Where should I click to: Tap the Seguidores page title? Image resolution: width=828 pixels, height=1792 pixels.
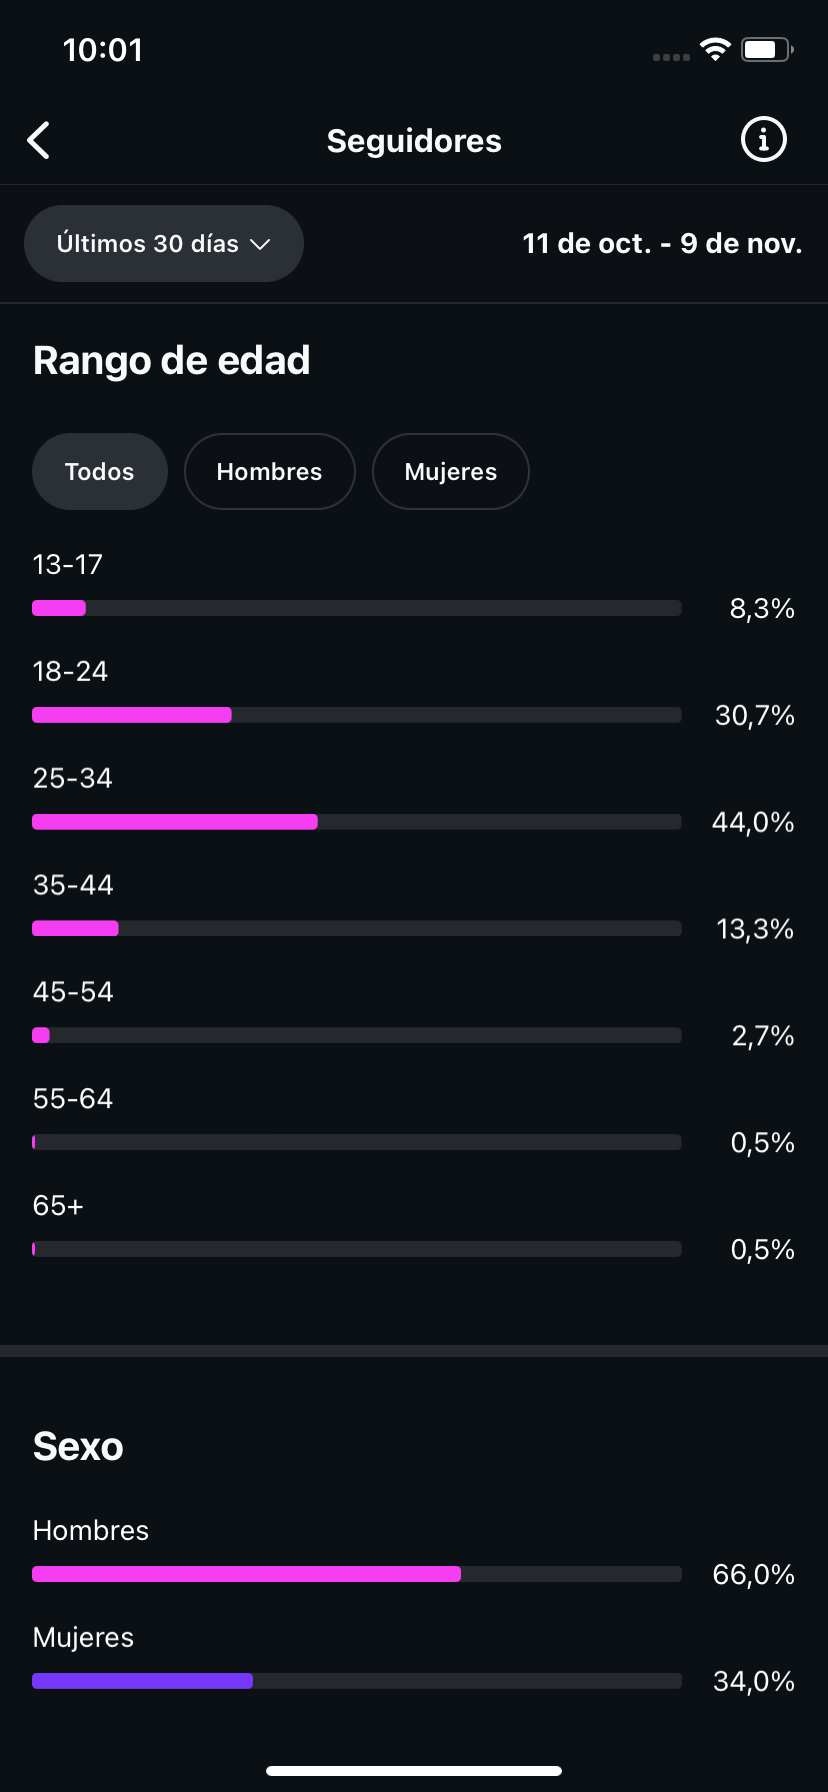pos(414,141)
